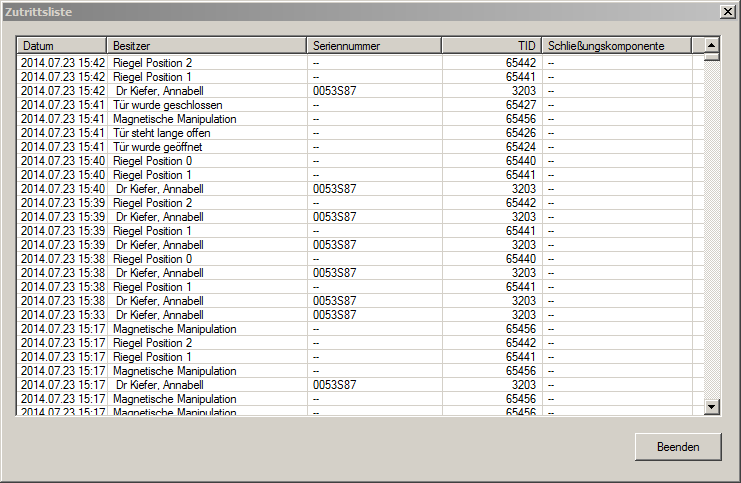
Task: Select Magnetische Manipulation entry at 15:41
Action: (175, 119)
